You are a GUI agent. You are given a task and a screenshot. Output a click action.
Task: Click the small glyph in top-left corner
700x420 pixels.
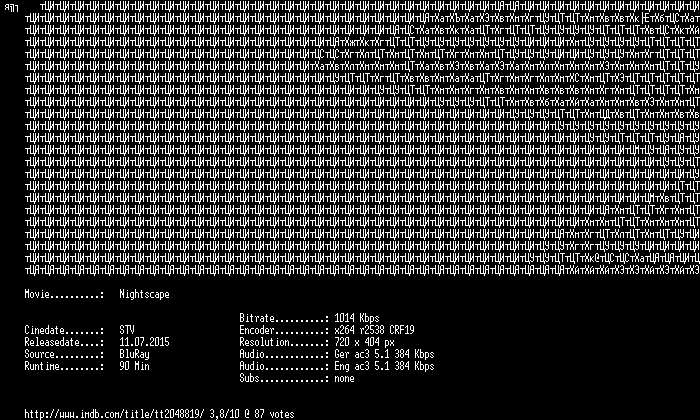tap(11, 8)
